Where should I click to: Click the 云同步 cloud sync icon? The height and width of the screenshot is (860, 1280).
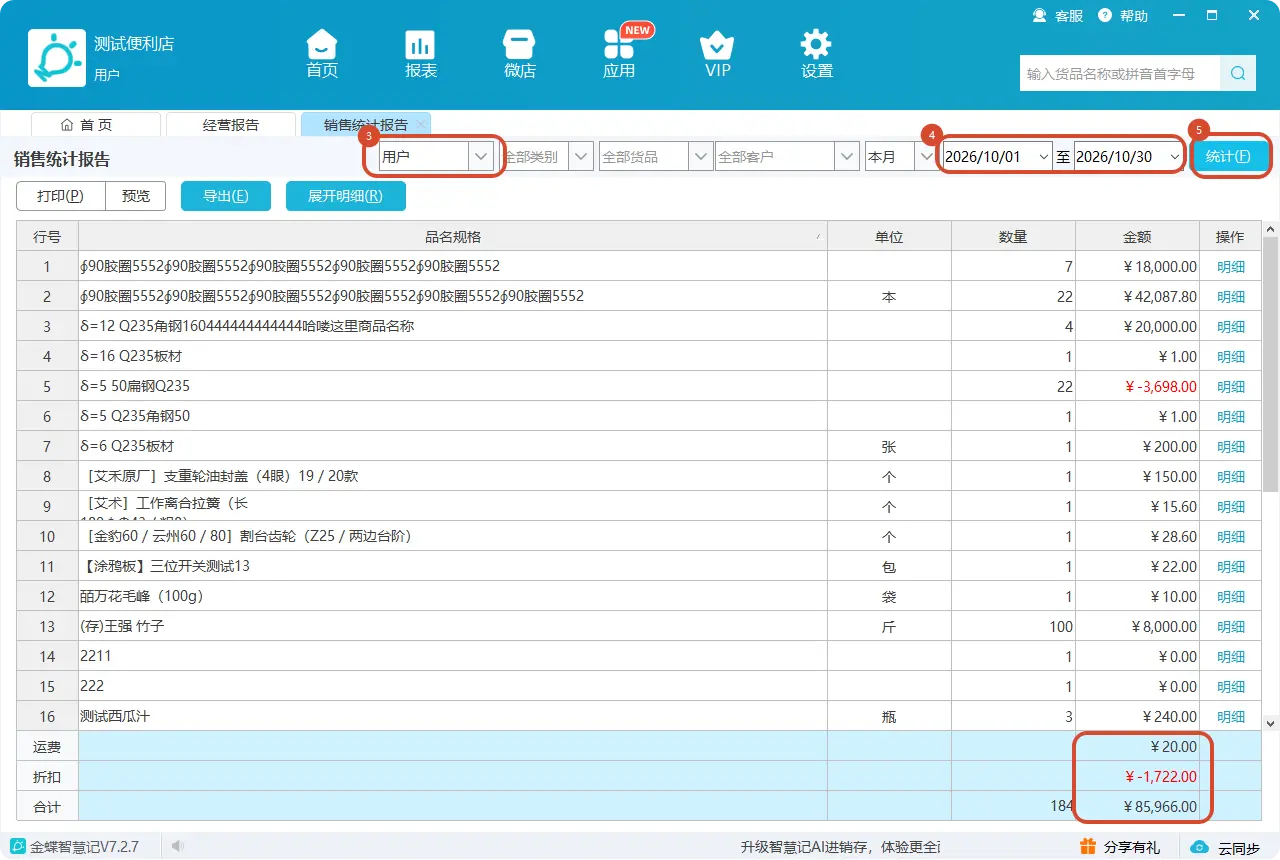pyautogui.click(x=1200, y=847)
